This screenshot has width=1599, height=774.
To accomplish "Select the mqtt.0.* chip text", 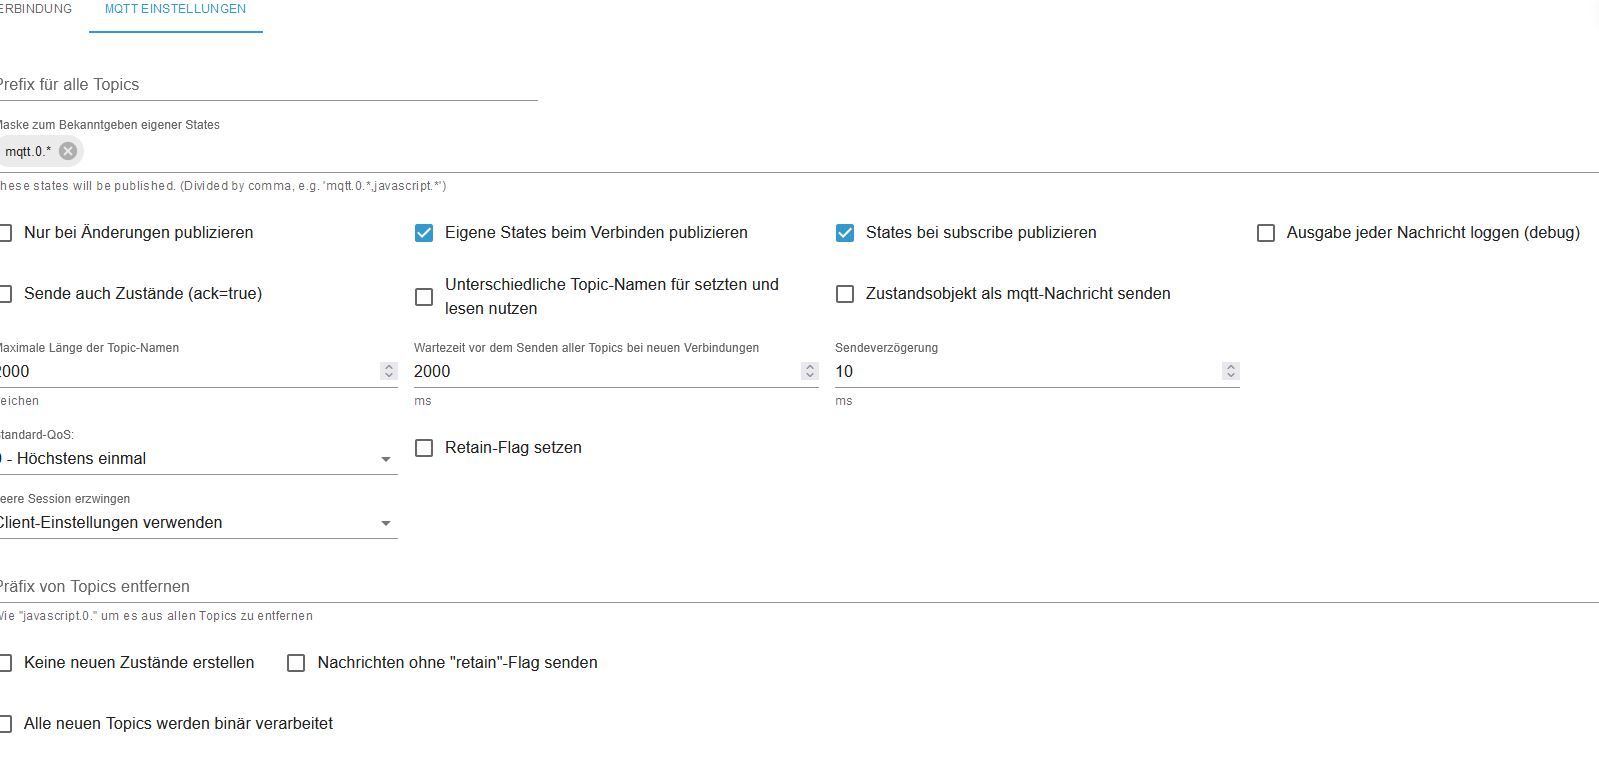I will click(x=28, y=152).
